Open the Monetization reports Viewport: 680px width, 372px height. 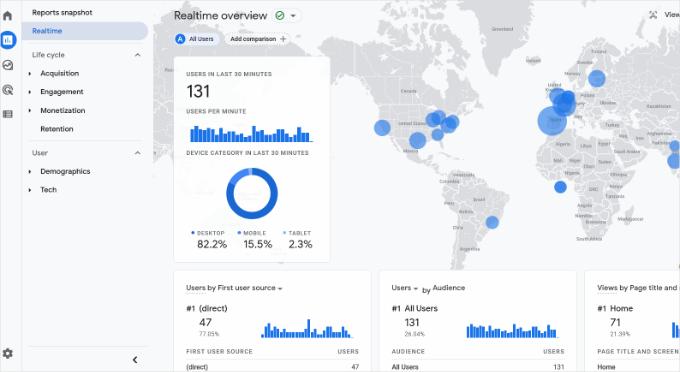63,111
